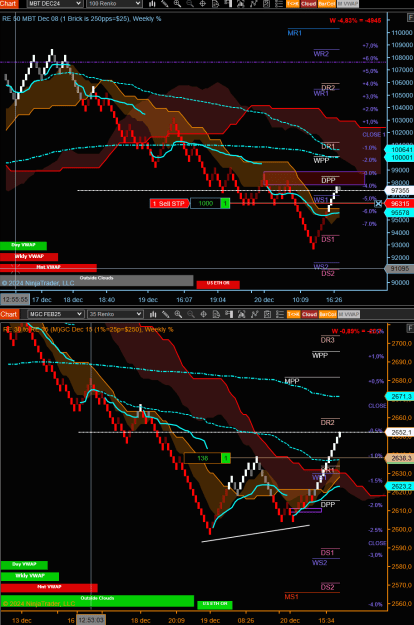
Task: Toggle M VWAP button in MGC toolbar
Action: [349, 314]
